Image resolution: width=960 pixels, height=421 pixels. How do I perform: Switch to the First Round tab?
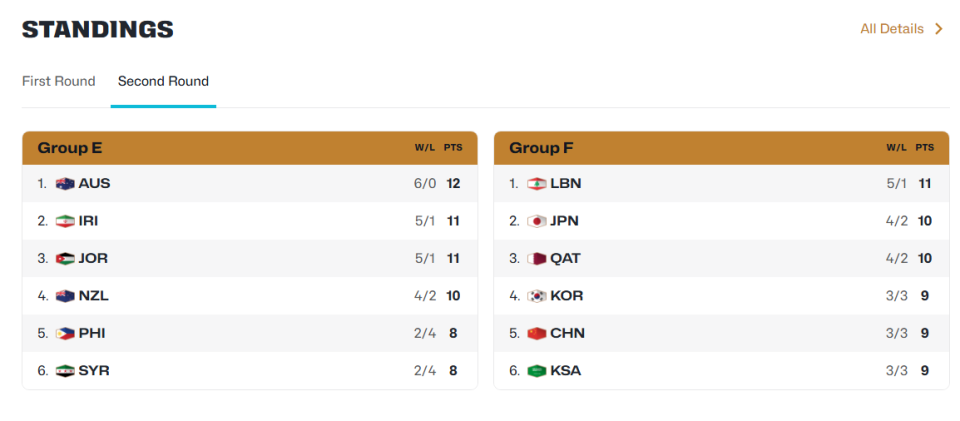pos(59,81)
